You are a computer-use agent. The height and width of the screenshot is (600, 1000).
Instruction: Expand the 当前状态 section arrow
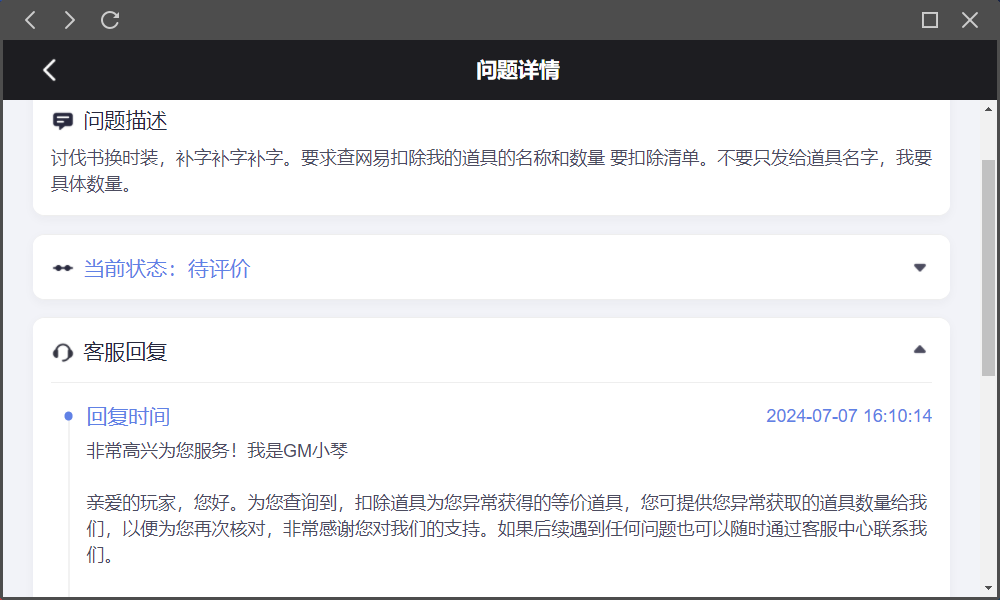pos(920,268)
